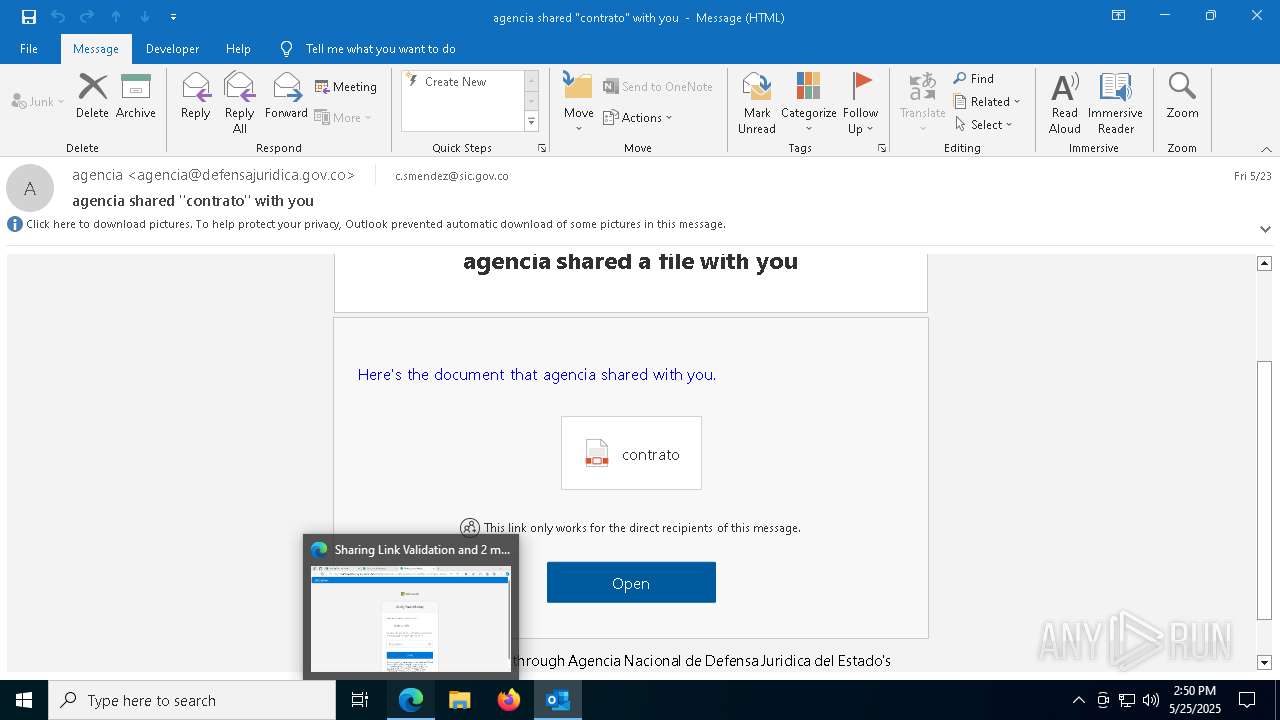Open the Zoom dialog
The width and height of the screenshot is (1280, 720).
1182,96
